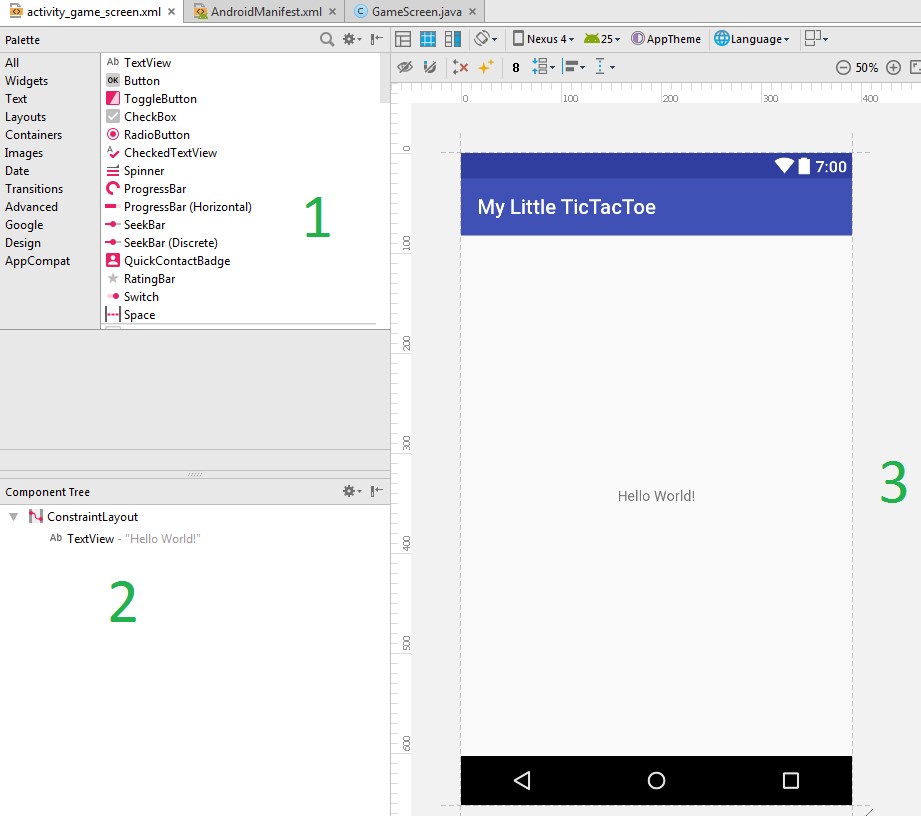Toggle Show Constraints eye icon

(x=405, y=67)
